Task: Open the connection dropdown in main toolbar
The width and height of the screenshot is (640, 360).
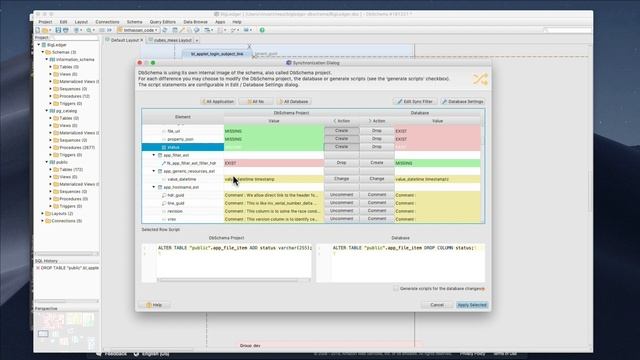Action: [x=138, y=30]
